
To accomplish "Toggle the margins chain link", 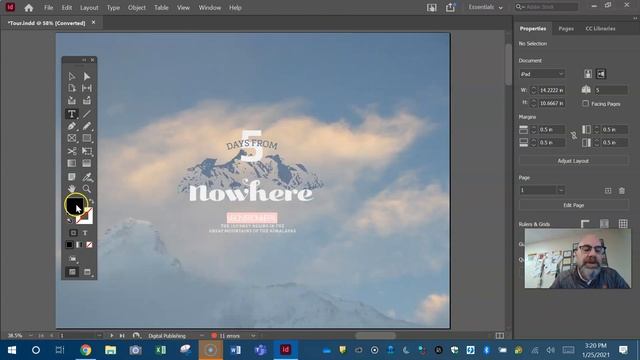I will pos(573,136).
